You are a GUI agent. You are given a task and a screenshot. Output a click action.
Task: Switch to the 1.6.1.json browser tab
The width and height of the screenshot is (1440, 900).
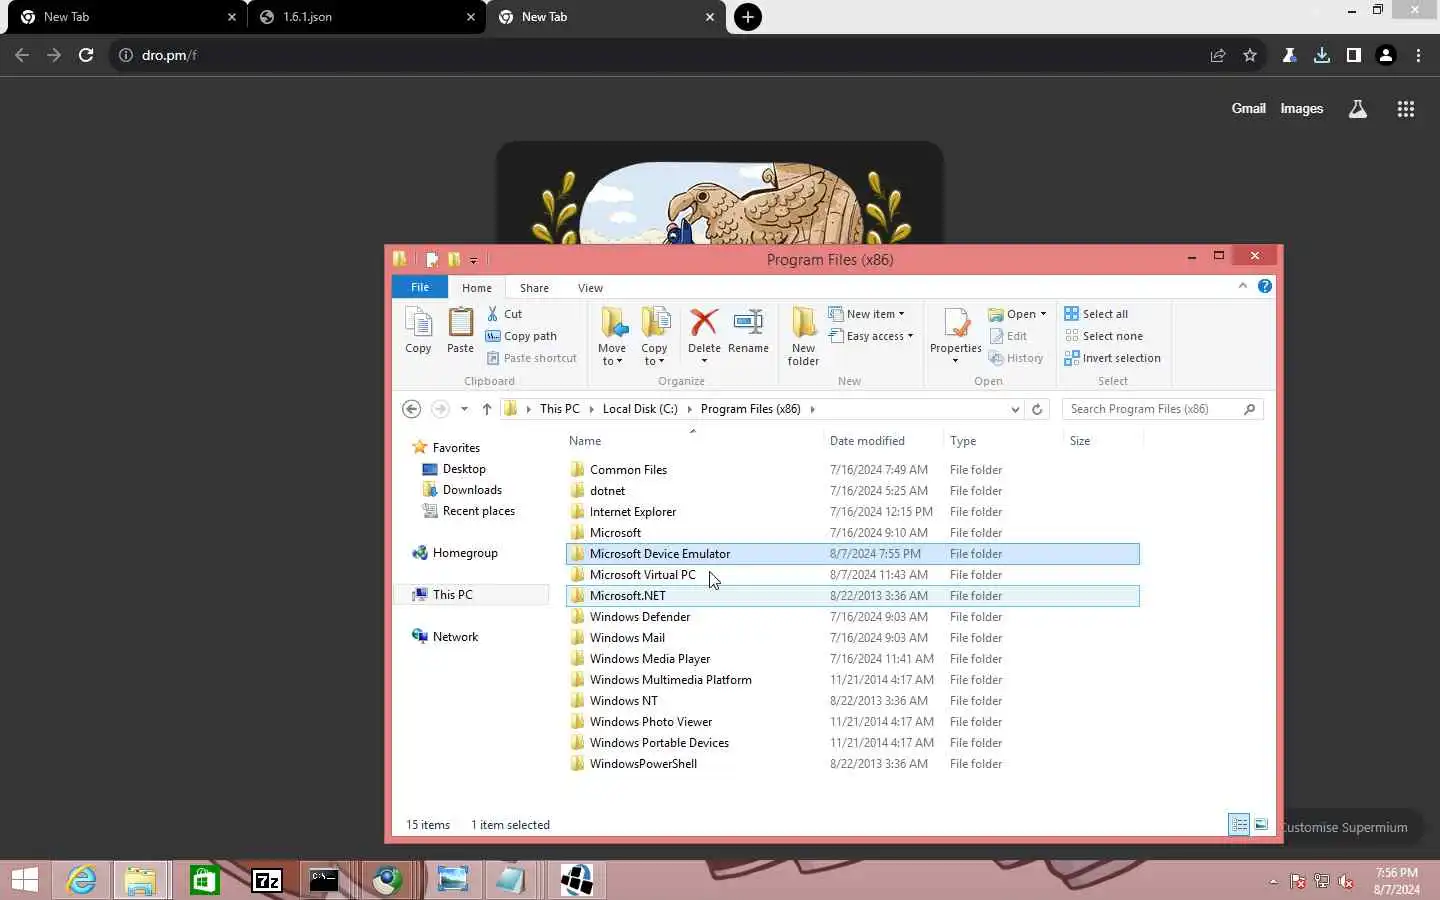pyautogui.click(x=366, y=17)
